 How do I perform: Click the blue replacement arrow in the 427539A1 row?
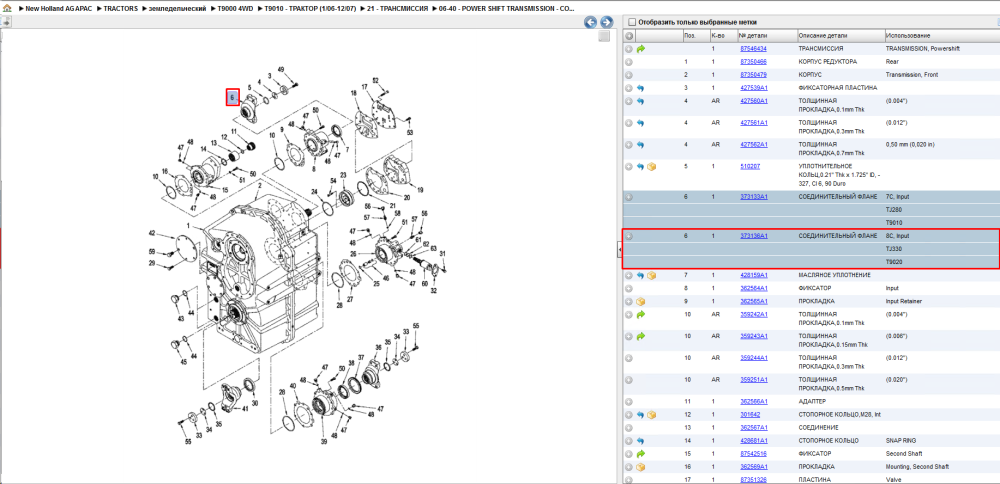pyautogui.click(x=641, y=88)
